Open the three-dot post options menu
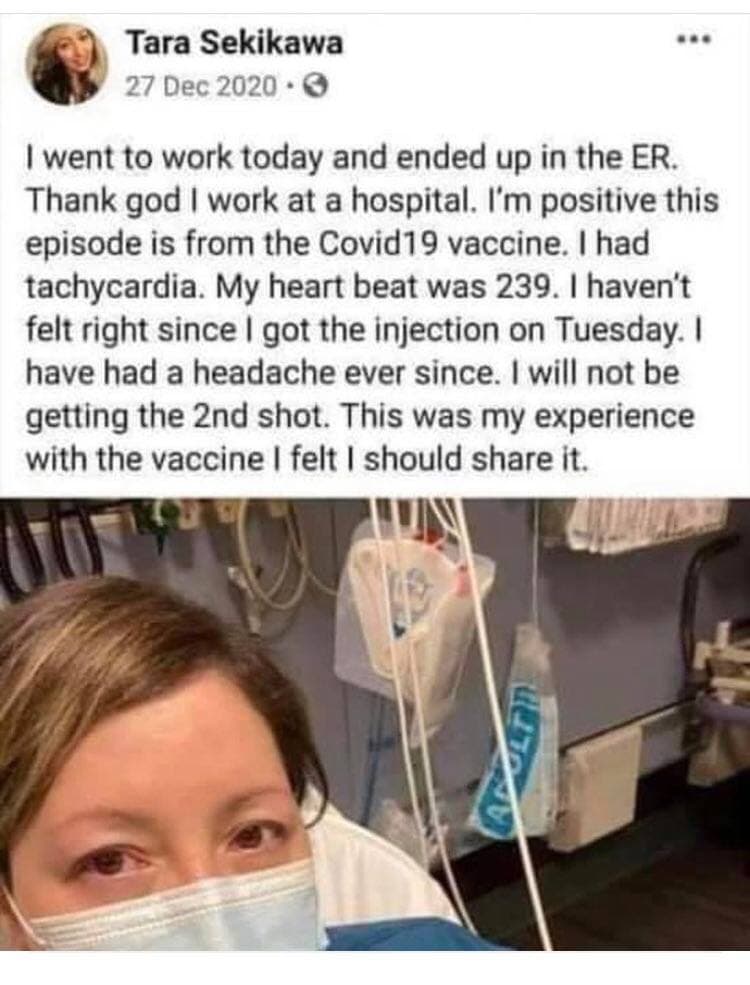750x985 pixels. (x=693, y=42)
